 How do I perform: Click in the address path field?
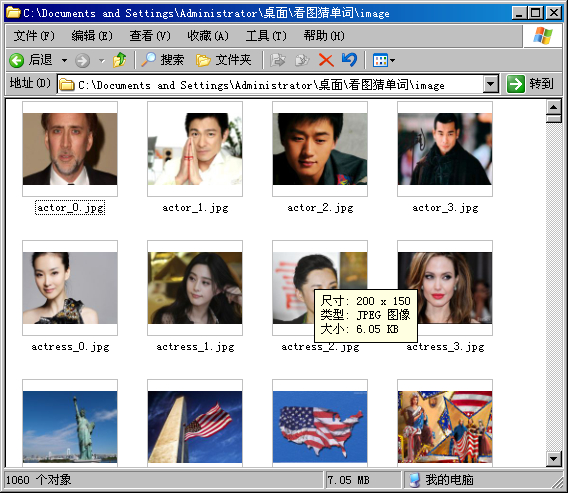tap(270, 84)
